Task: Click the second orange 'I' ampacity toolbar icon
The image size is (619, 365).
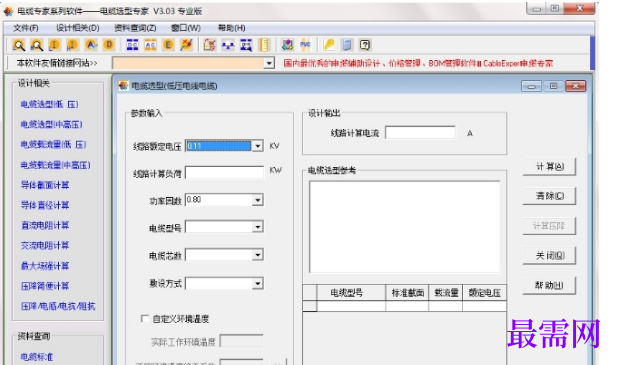Action: tap(73, 45)
